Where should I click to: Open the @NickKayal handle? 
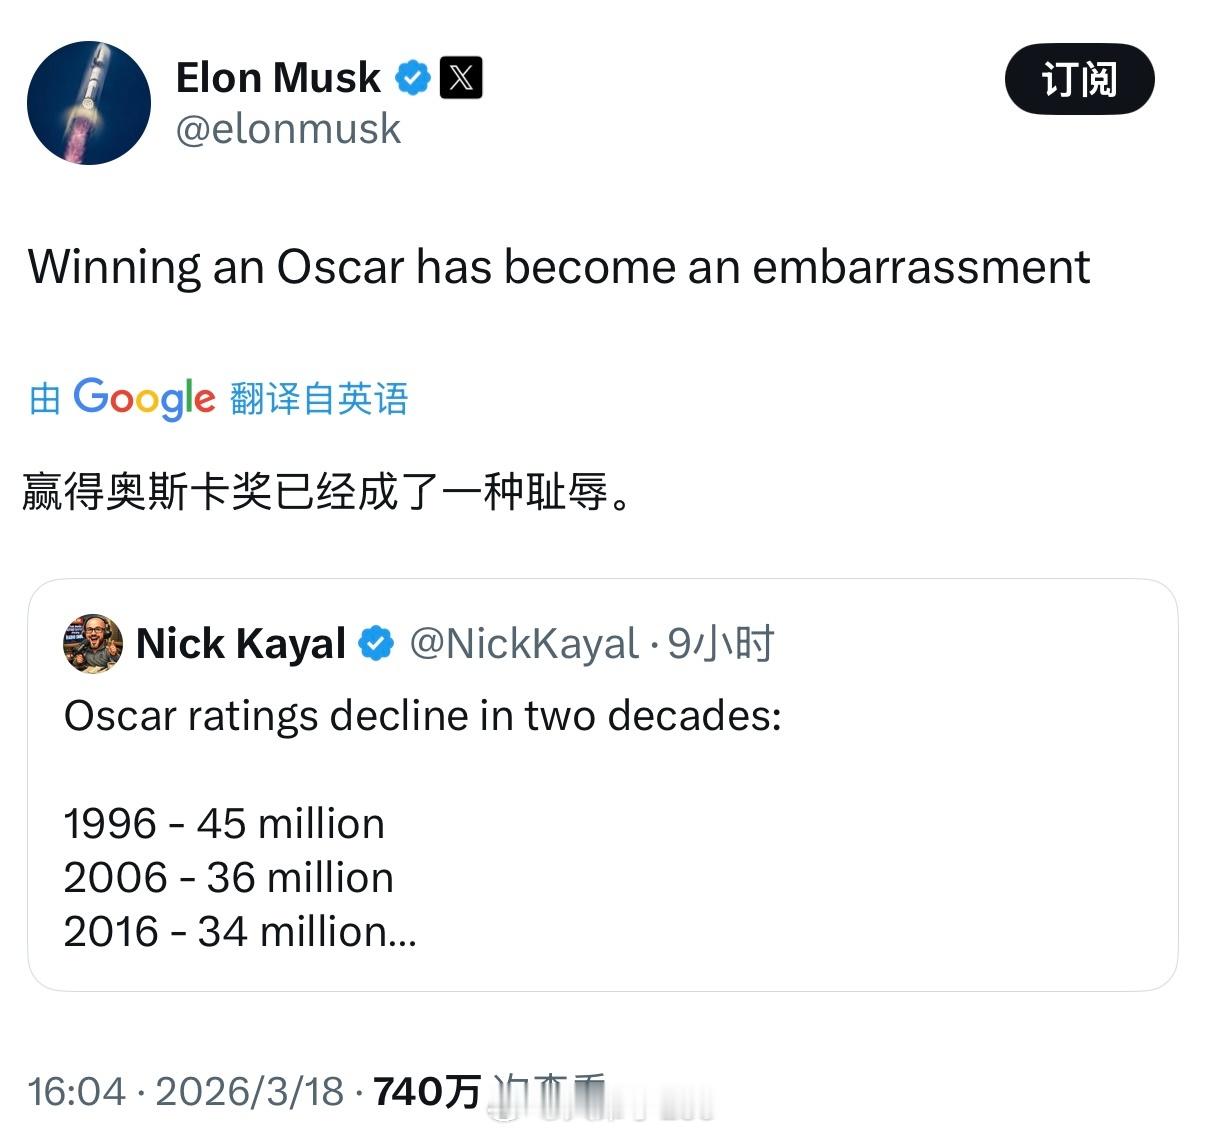click(x=524, y=643)
